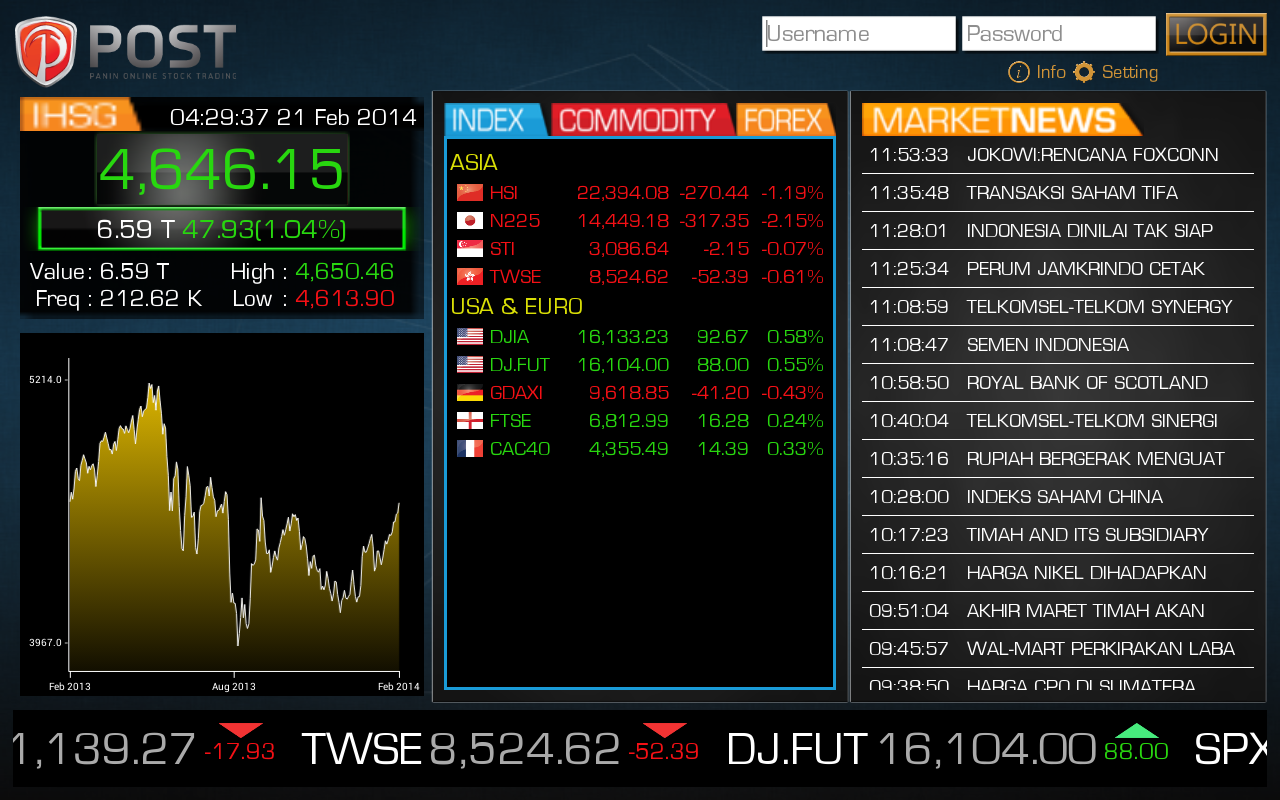Open Setting via the gear icon
1280x800 pixels.
click(x=1084, y=72)
